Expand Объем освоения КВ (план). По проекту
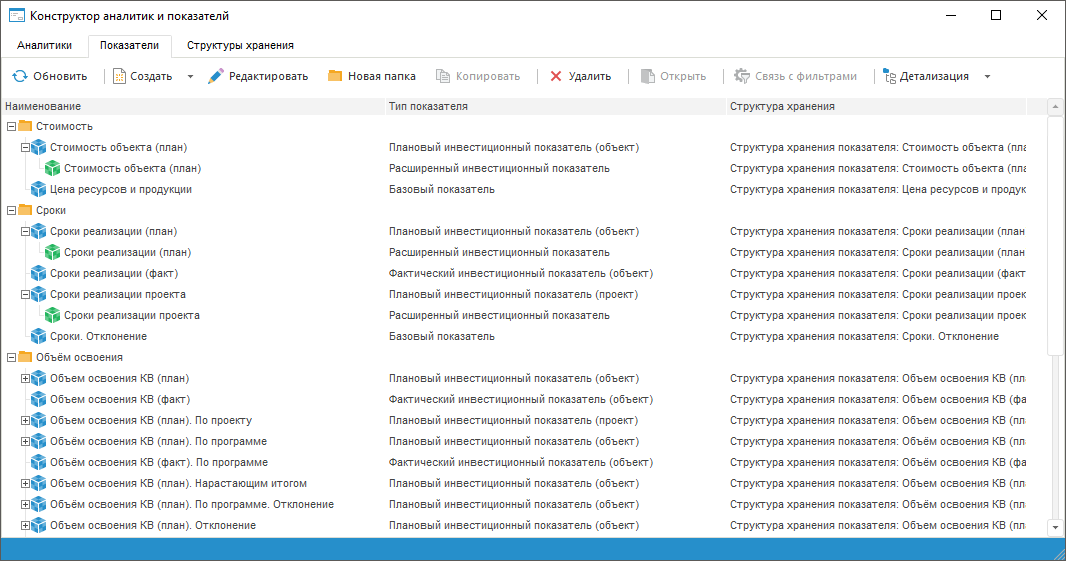Viewport: 1066px width, 561px height. (26, 420)
